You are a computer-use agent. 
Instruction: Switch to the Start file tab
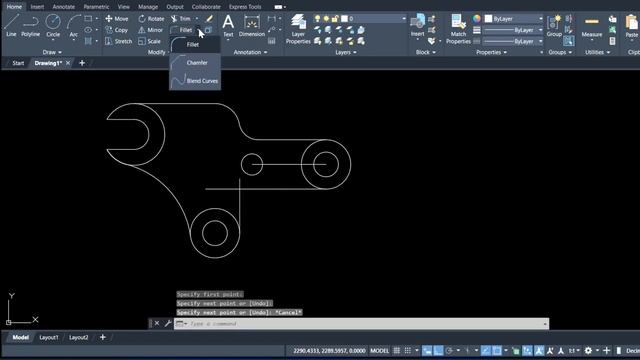pyautogui.click(x=18, y=63)
